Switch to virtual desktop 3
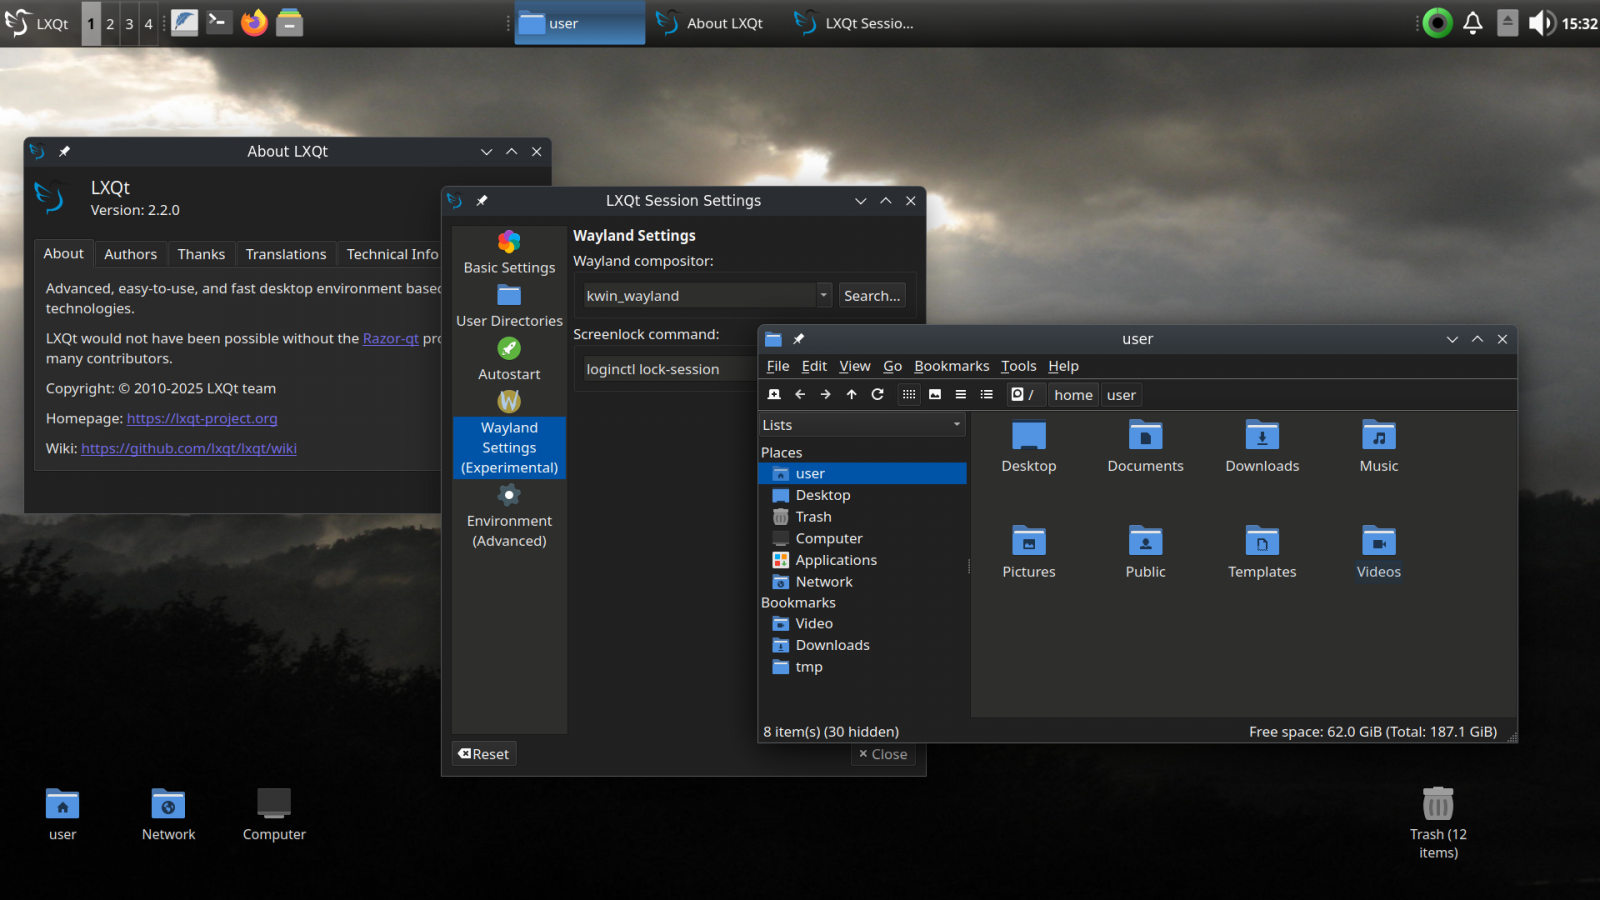Image resolution: width=1600 pixels, height=900 pixels. (129, 24)
